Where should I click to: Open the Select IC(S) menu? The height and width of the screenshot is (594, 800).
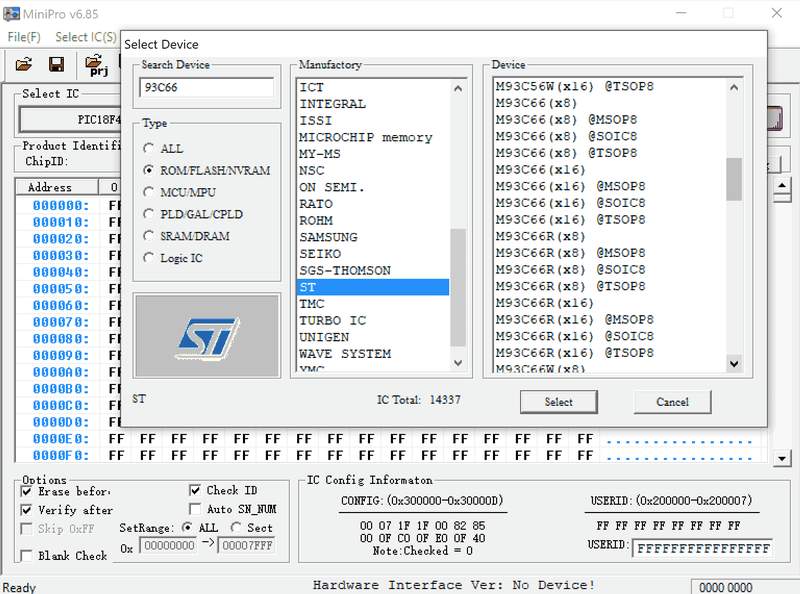(86, 37)
